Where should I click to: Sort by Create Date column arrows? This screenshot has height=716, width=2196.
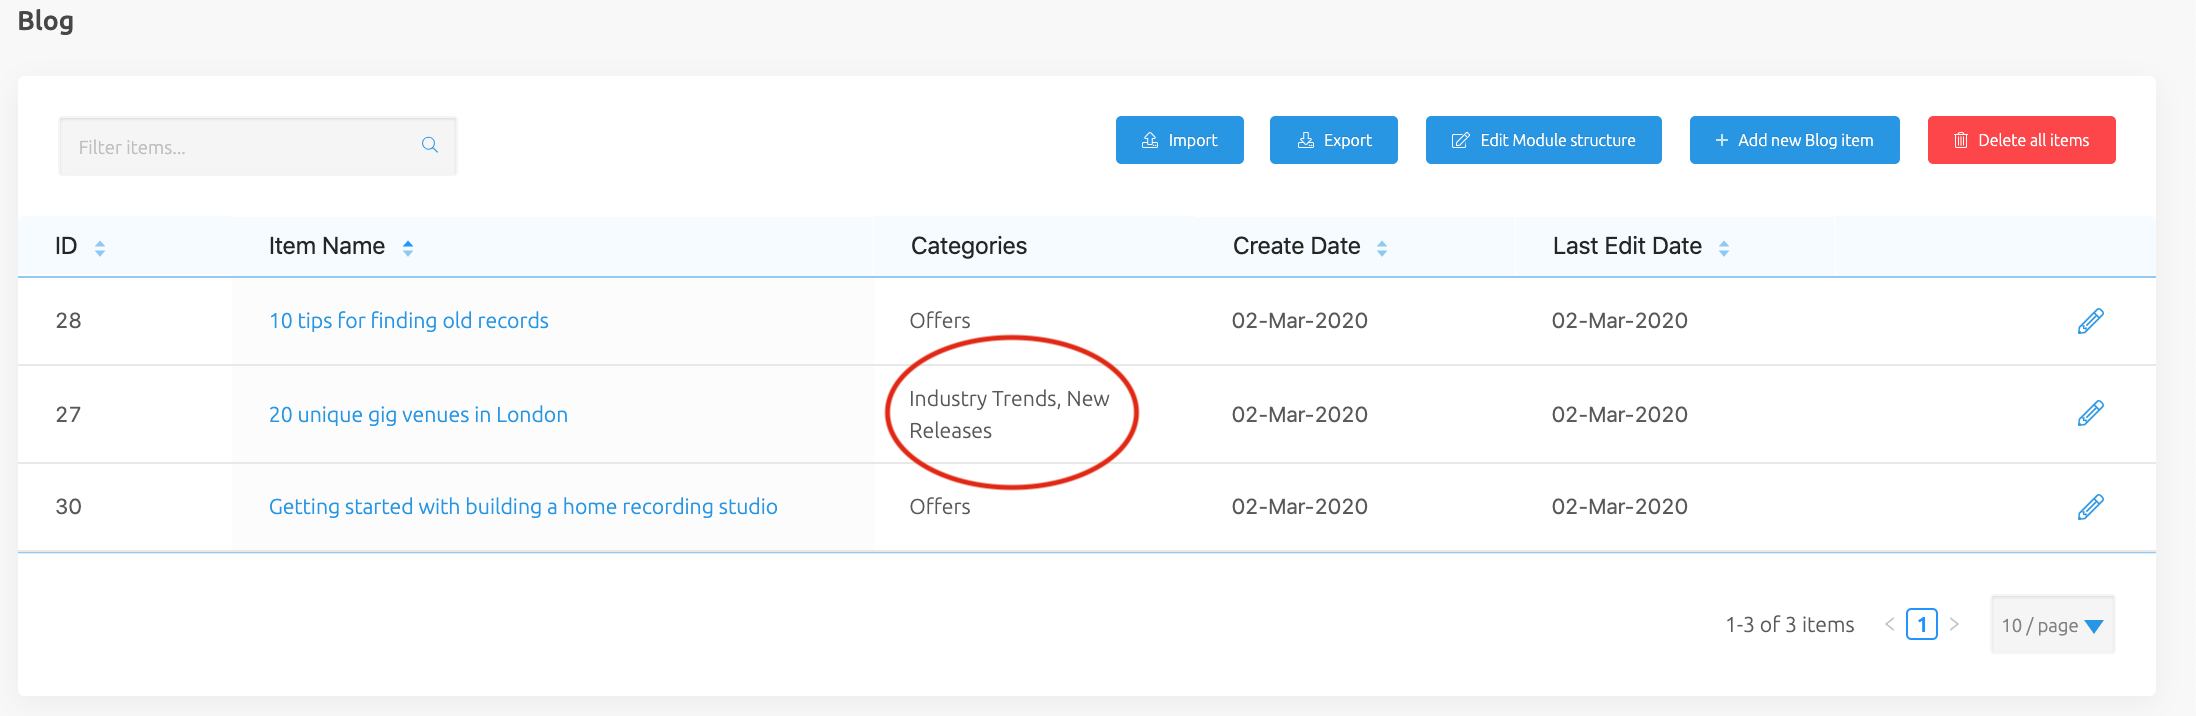click(1382, 248)
